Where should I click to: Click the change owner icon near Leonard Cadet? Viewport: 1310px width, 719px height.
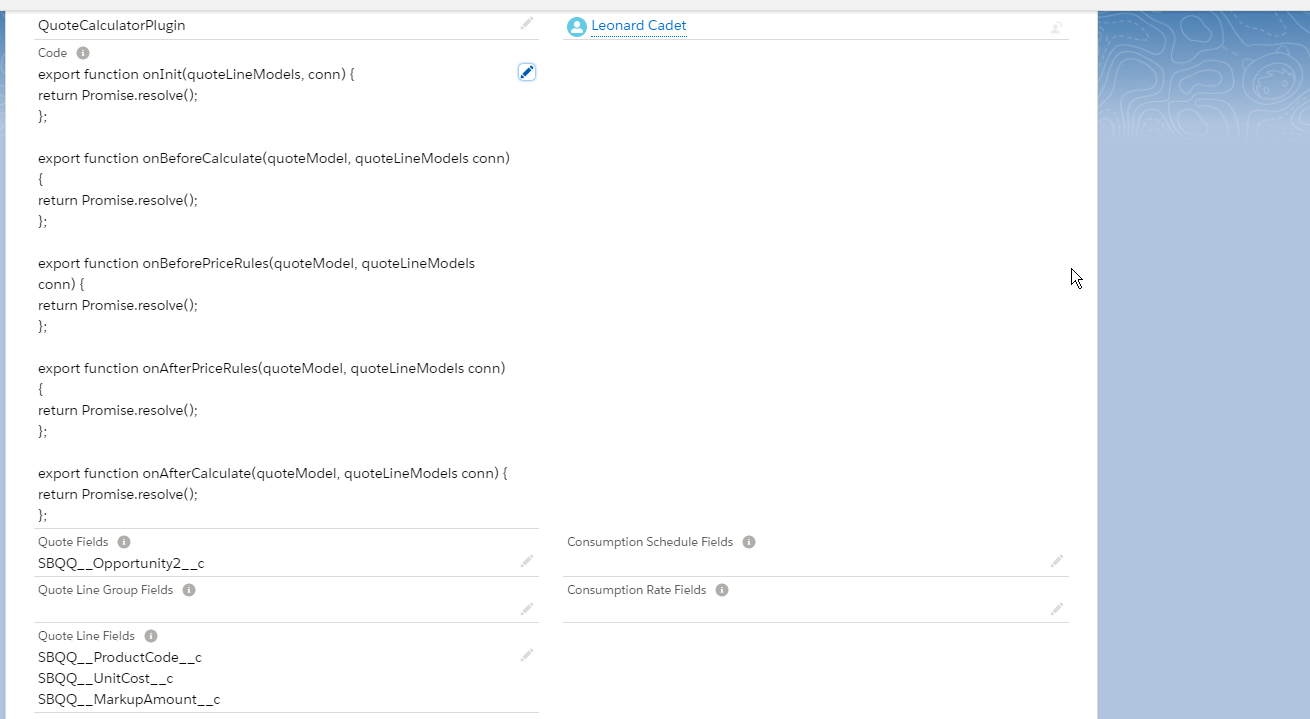[1056, 27]
